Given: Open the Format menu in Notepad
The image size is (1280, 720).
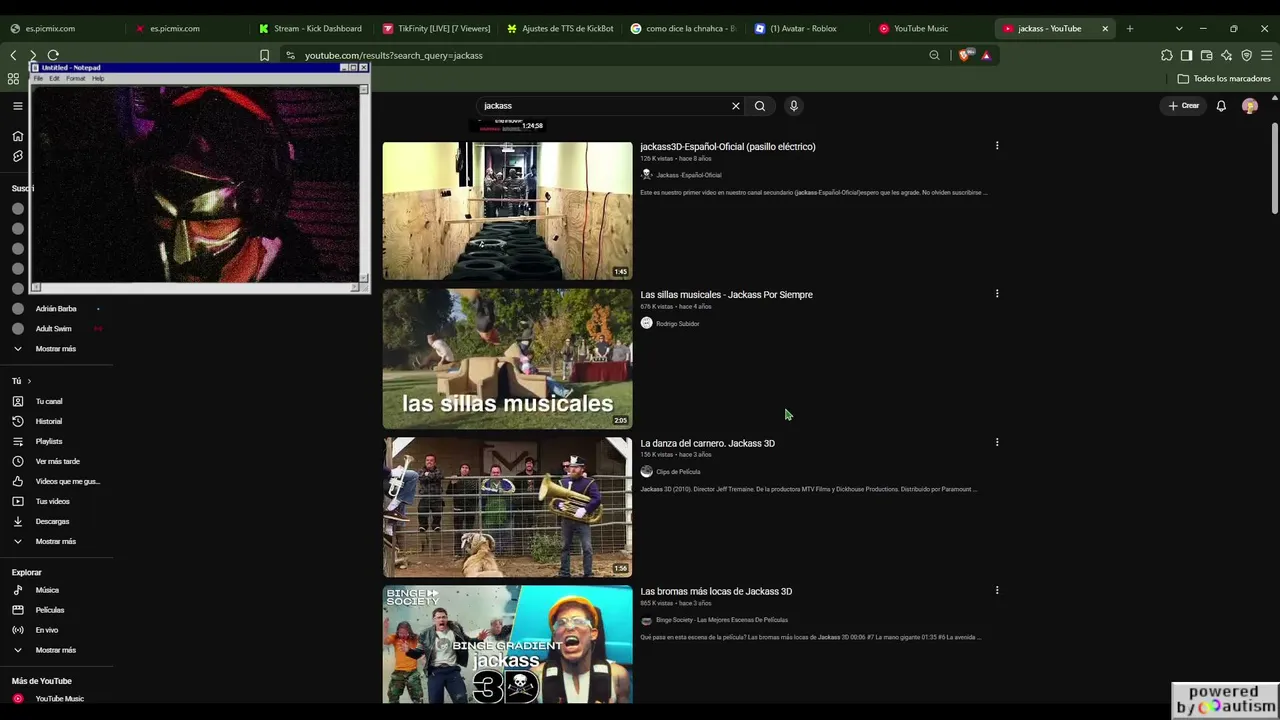Looking at the screenshot, I should point(76,78).
